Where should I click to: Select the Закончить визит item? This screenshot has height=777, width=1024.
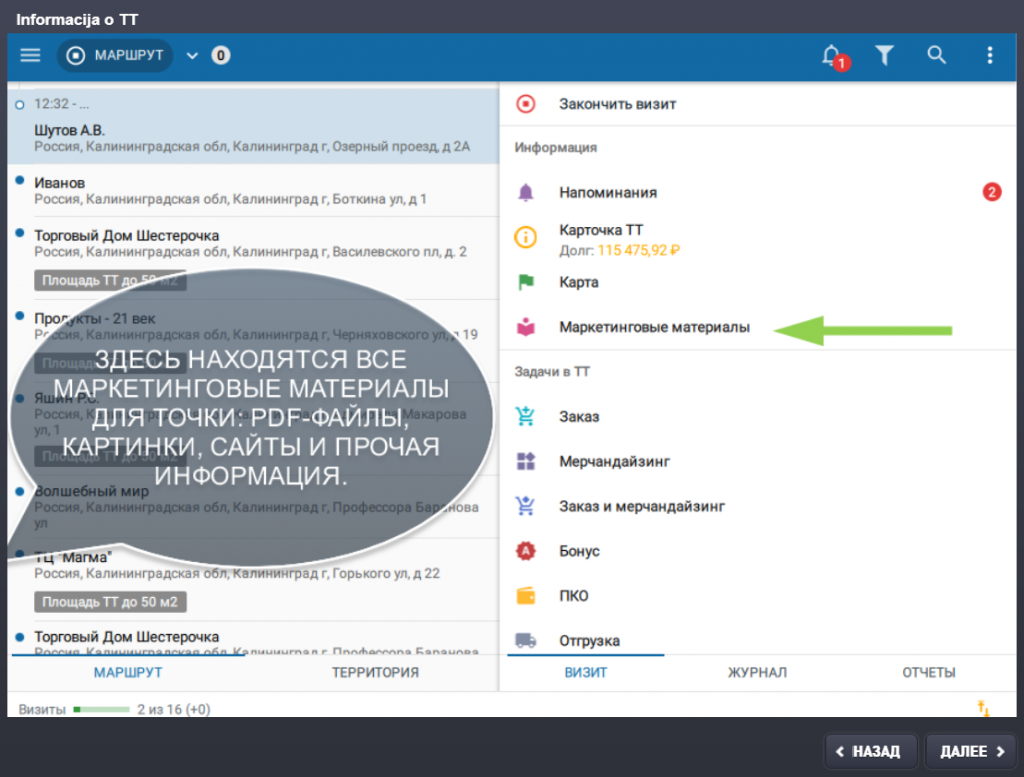pyautogui.click(x=758, y=104)
